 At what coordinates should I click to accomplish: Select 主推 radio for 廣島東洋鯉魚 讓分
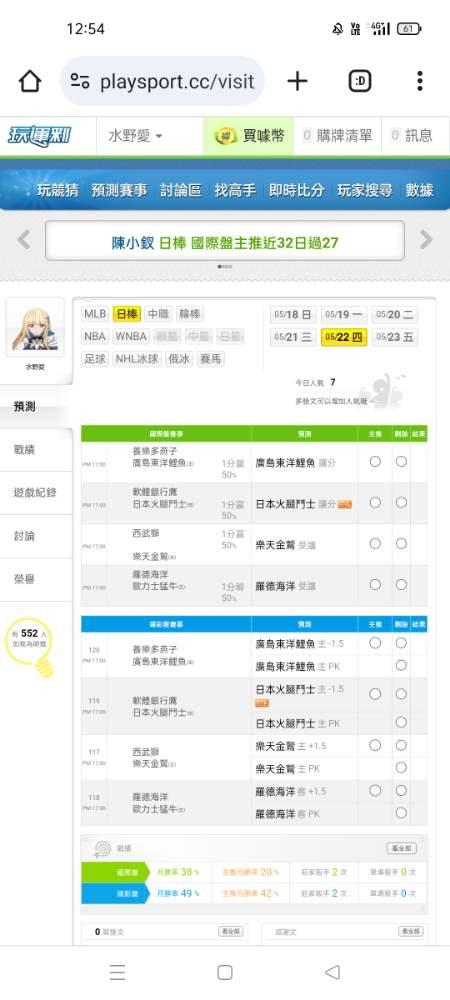pos(375,461)
